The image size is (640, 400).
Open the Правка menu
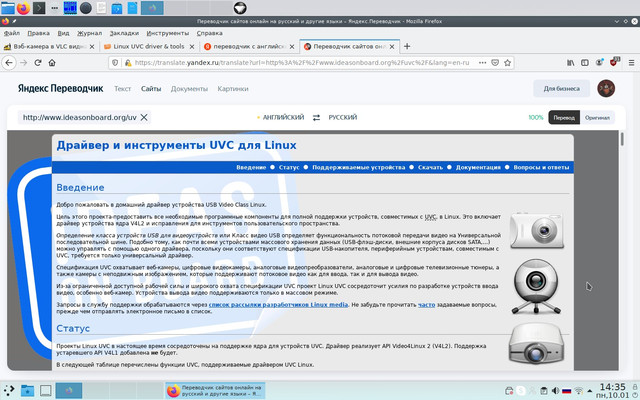(38, 33)
